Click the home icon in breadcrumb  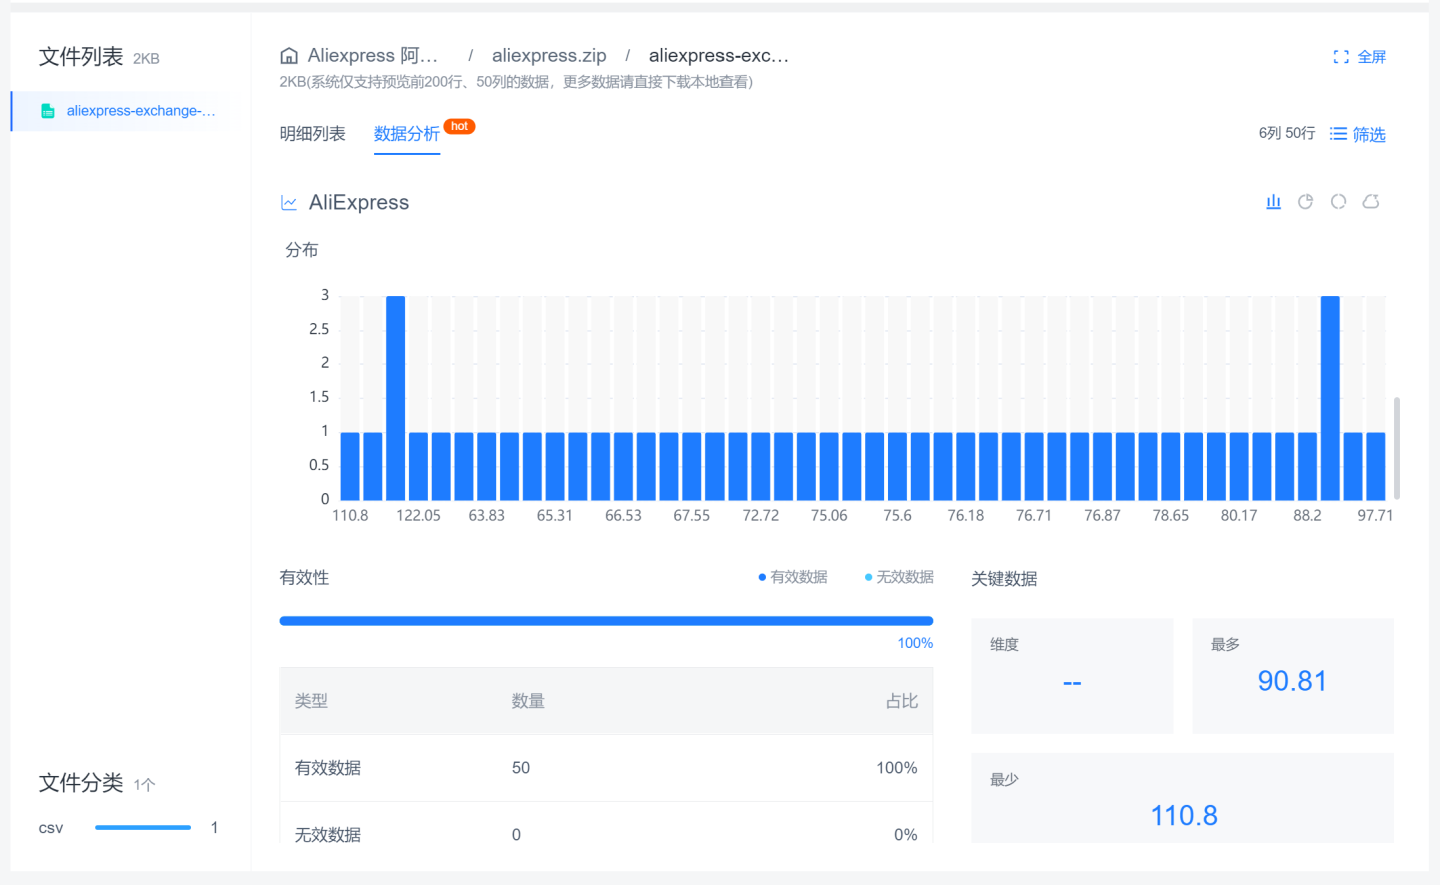click(x=289, y=56)
